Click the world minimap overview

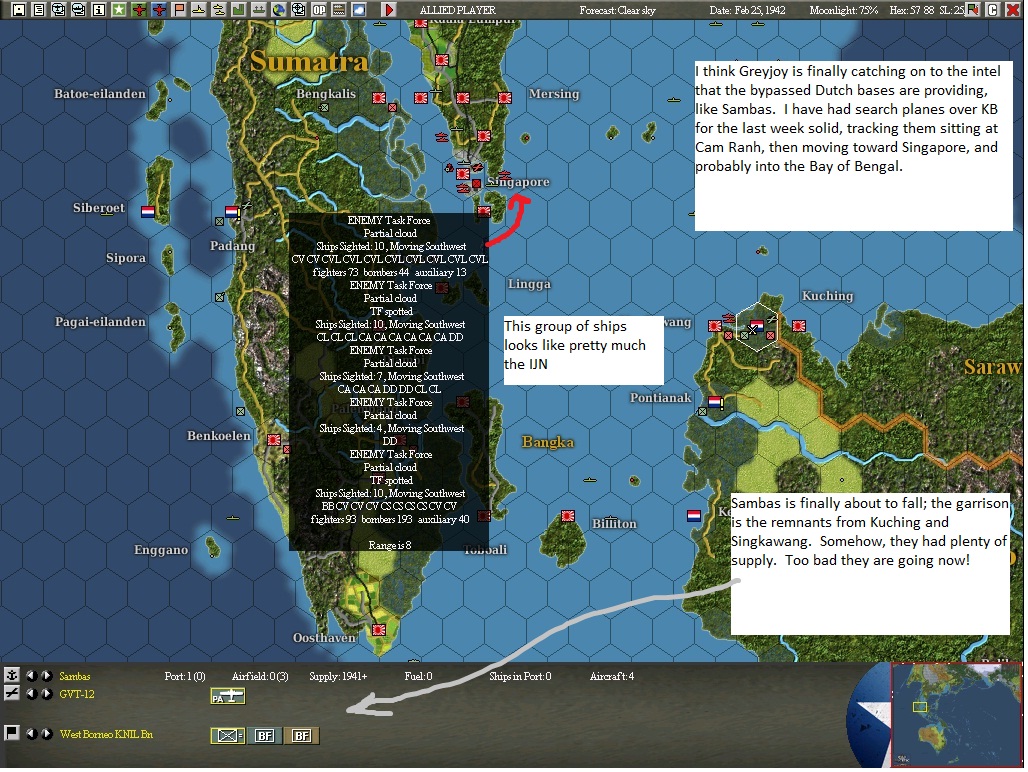(x=956, y=714)
